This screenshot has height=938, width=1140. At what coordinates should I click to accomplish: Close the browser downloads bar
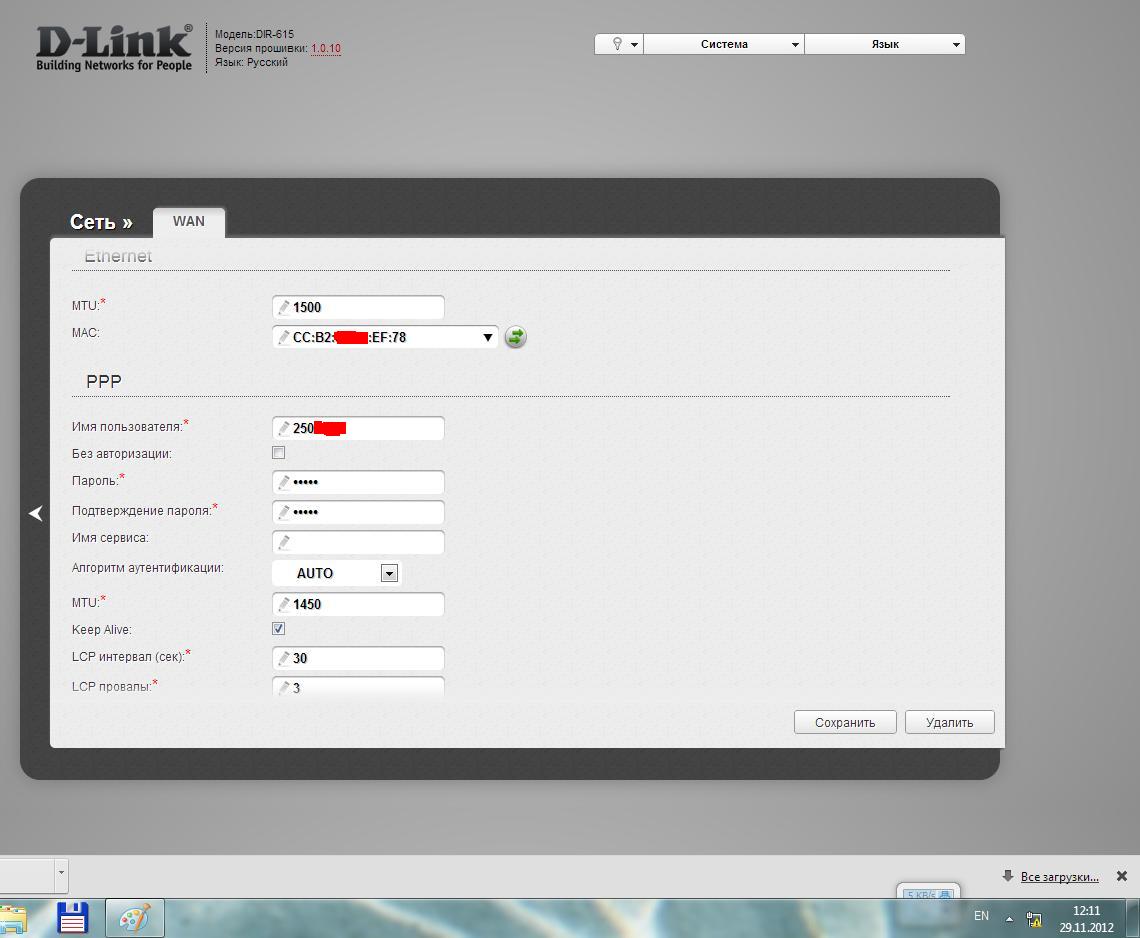point(1121,876)
